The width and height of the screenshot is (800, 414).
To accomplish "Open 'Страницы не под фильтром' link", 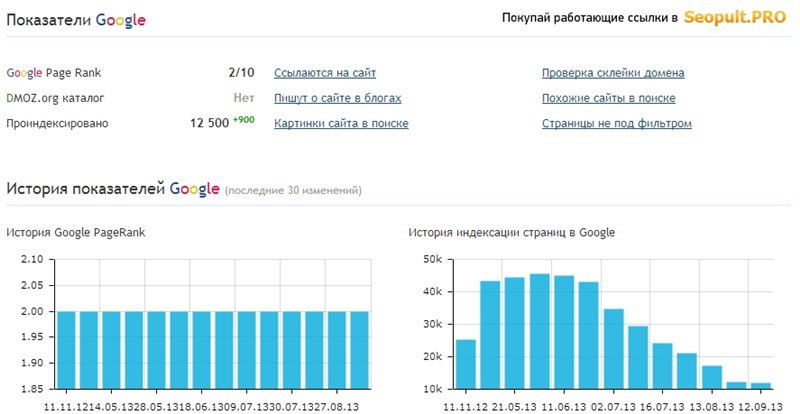I will point(617,124).
